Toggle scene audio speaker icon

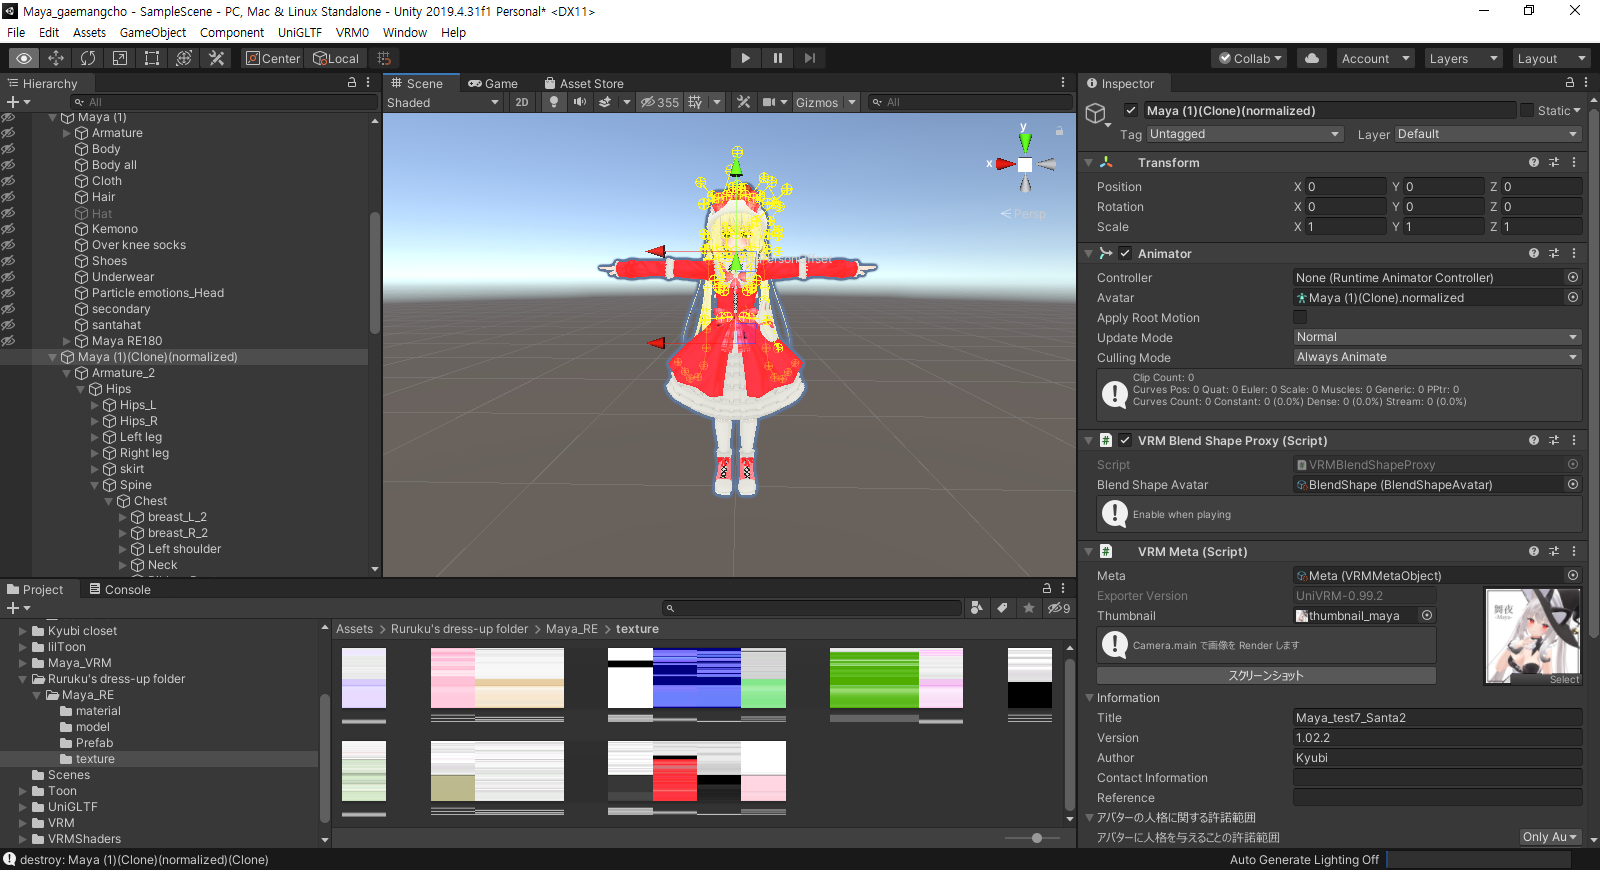click(579, 102)
